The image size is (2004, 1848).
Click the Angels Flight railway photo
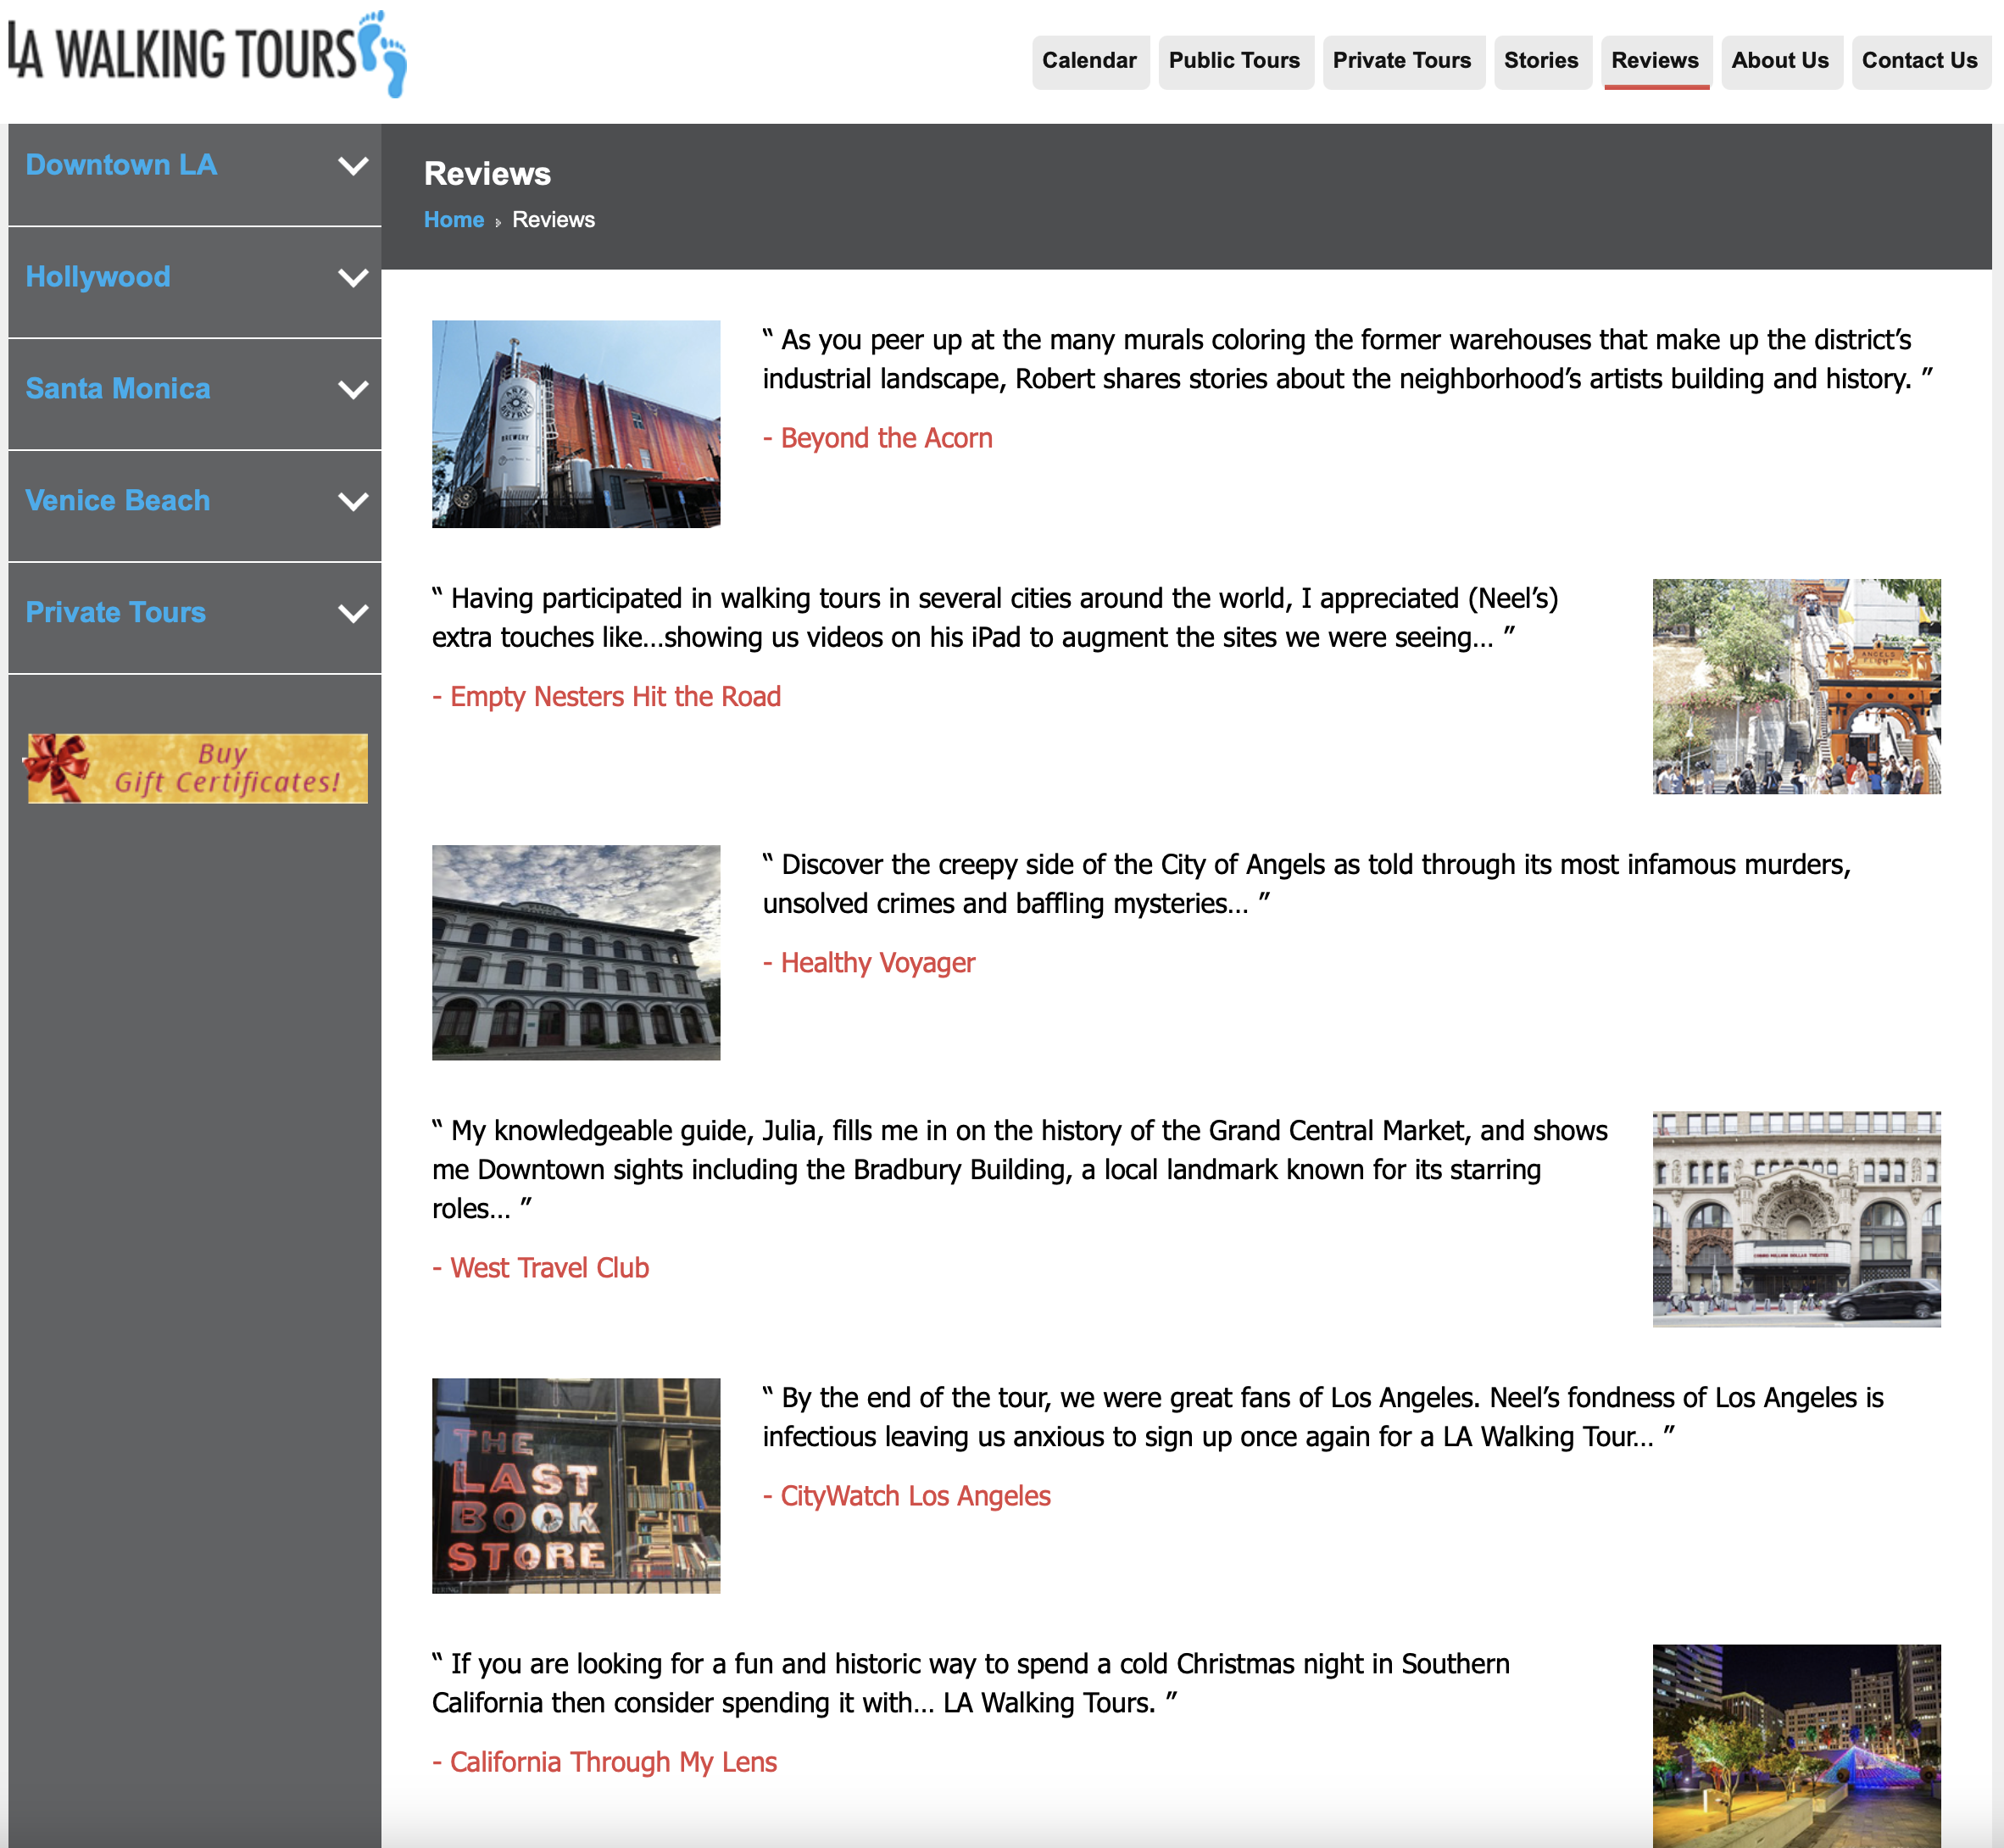(1796, 686)
